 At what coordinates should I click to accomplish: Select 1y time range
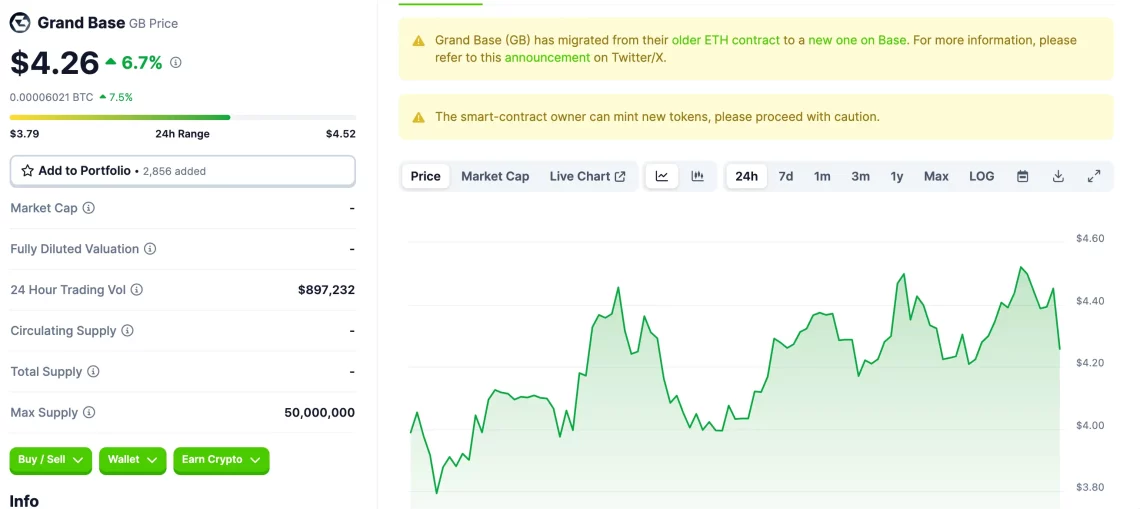click(x=897, y=176)
